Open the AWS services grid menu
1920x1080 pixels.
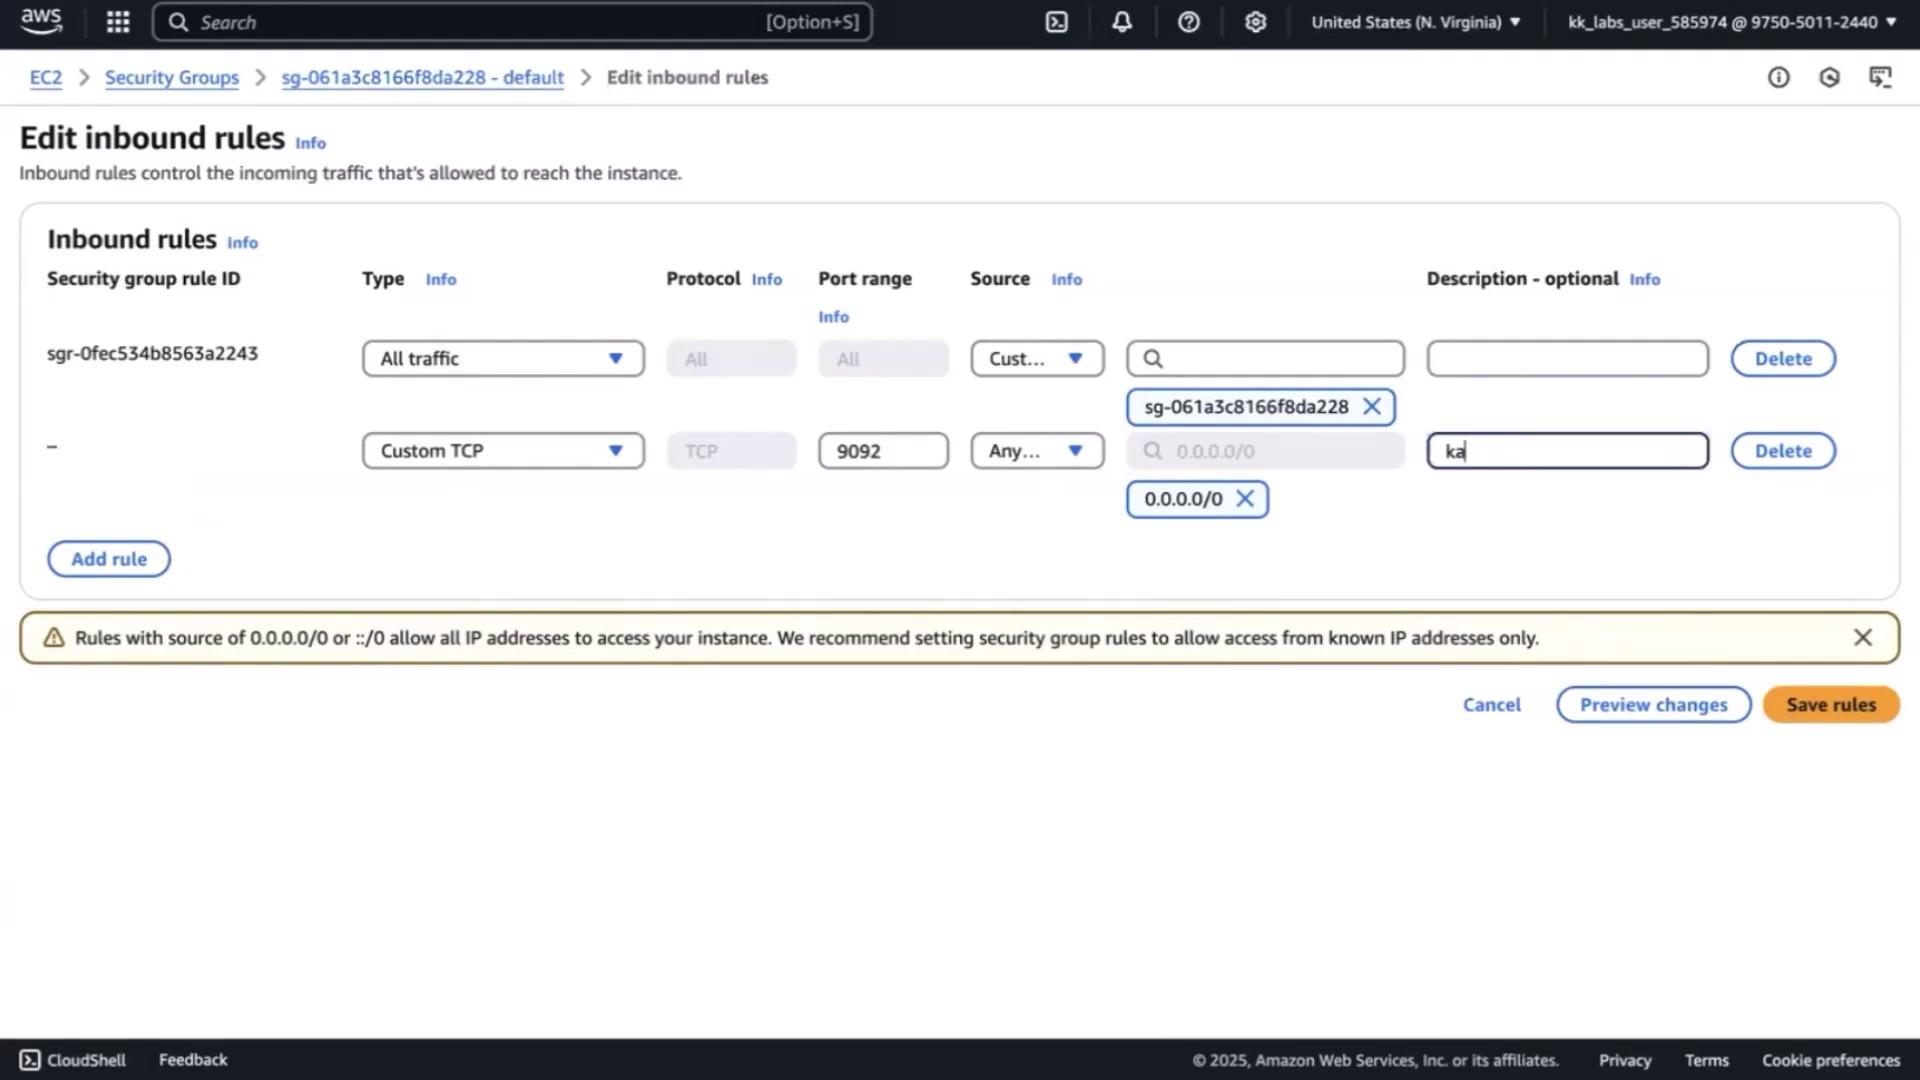[118, 22]
